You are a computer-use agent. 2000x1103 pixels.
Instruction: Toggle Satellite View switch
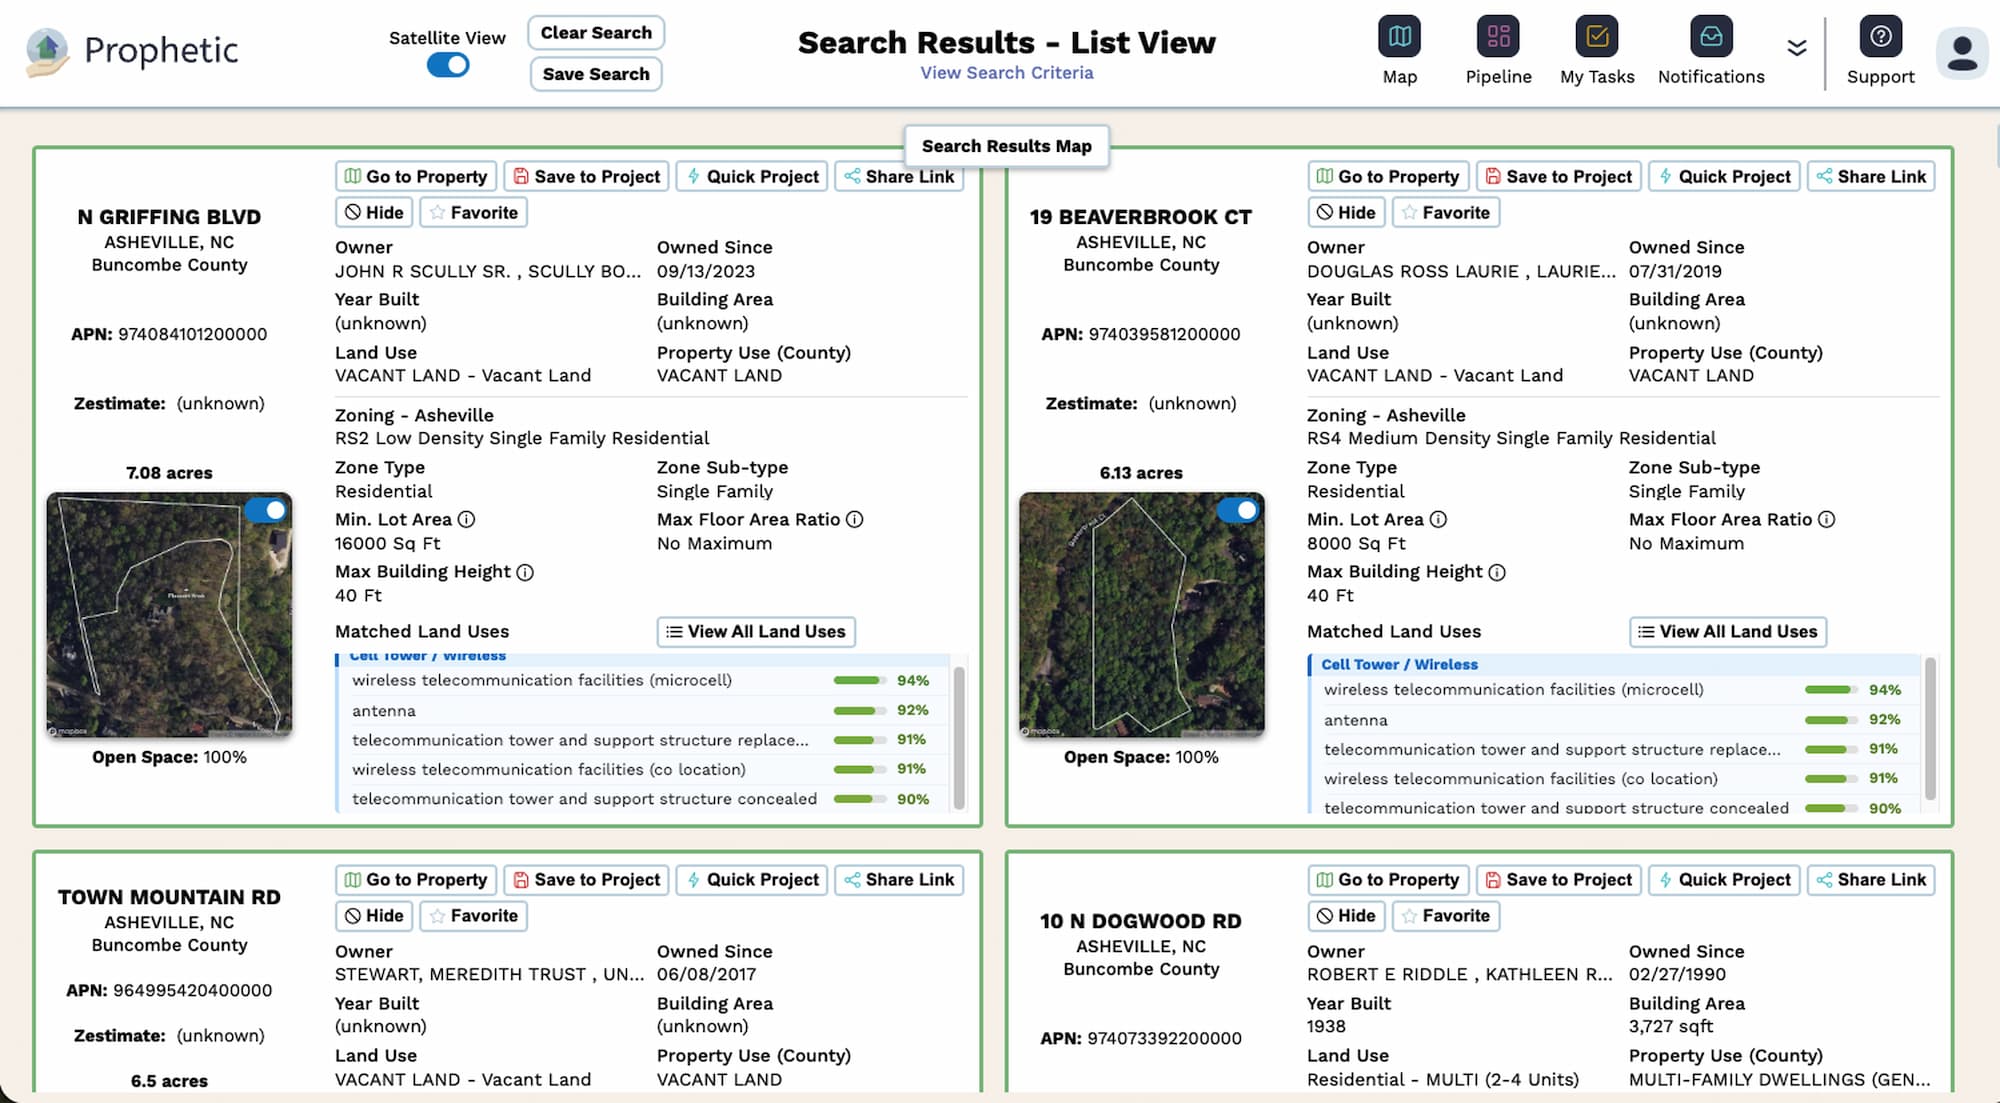tap(448, 65)
